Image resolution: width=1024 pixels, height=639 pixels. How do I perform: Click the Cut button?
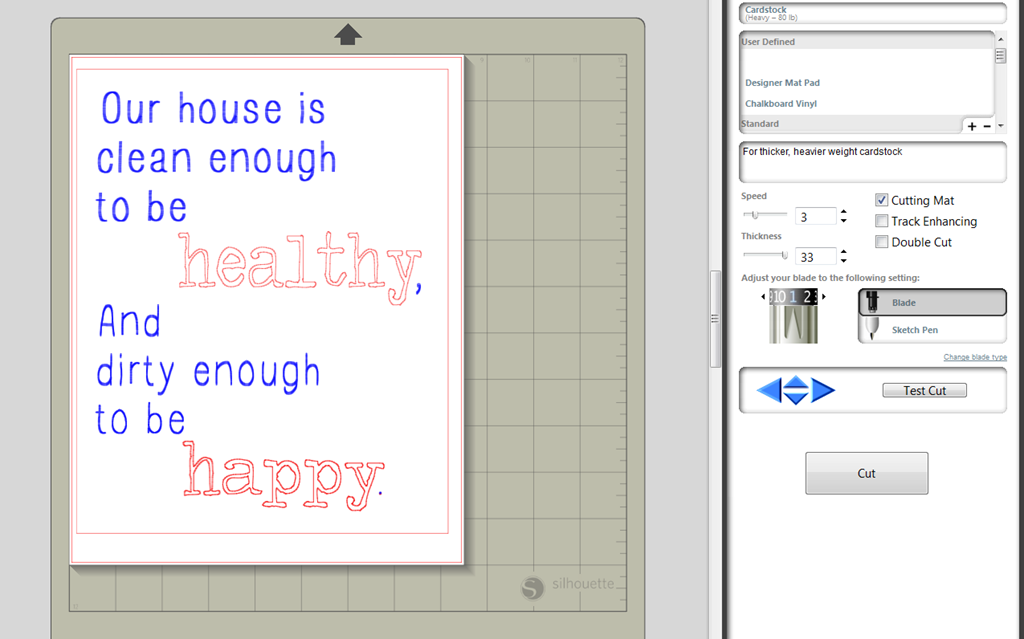[866, 473]
